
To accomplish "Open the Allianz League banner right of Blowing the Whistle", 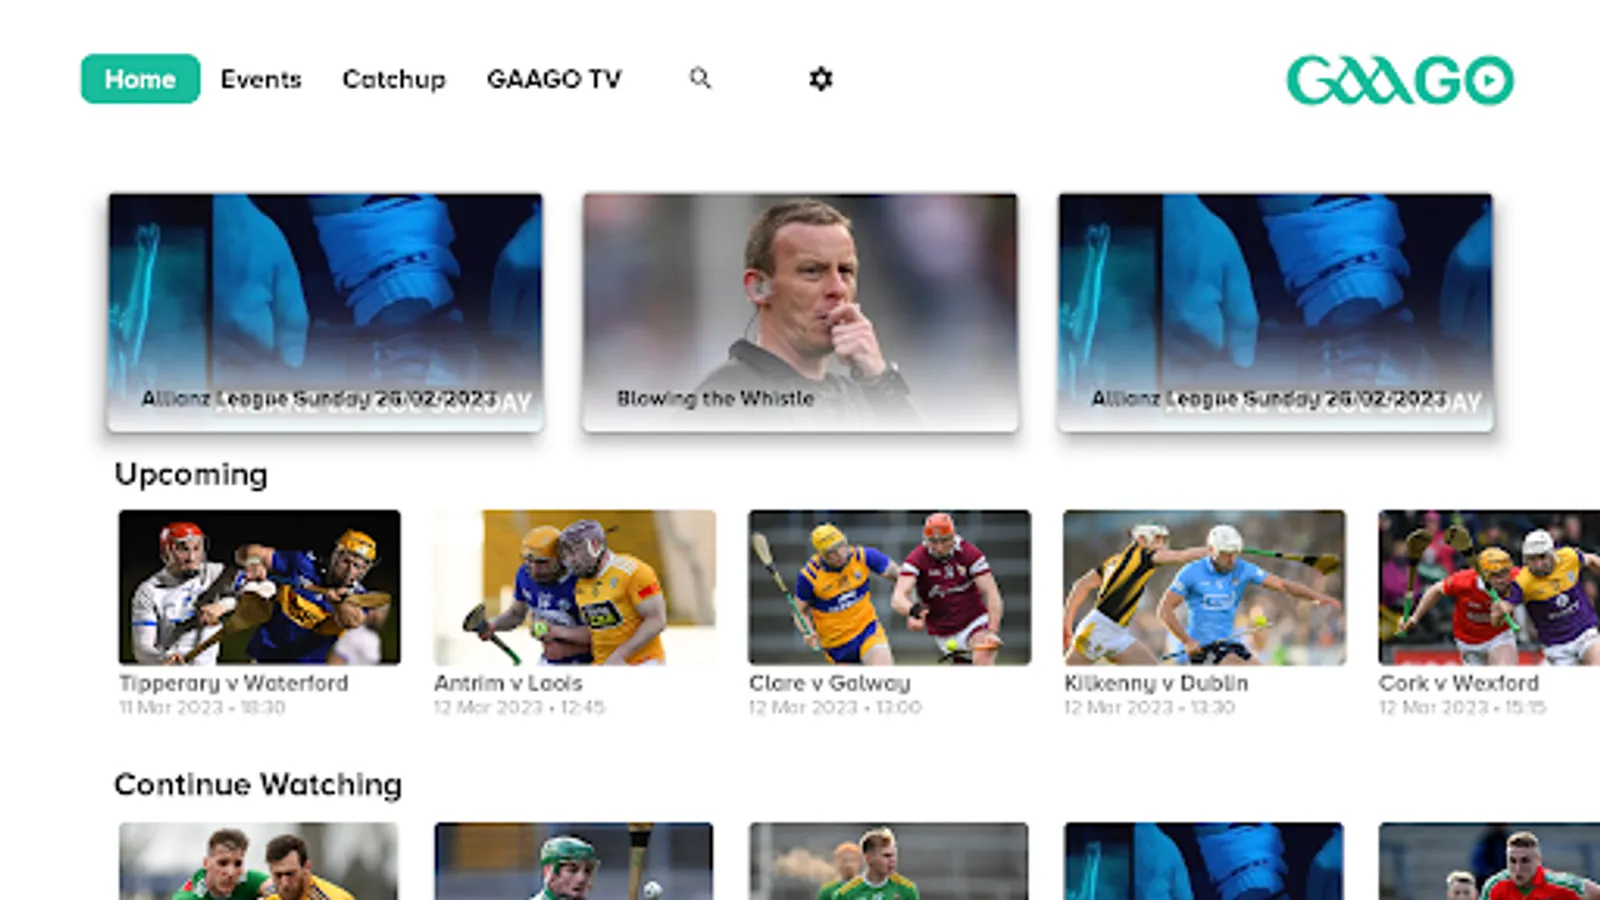I will coord(1275,313).
